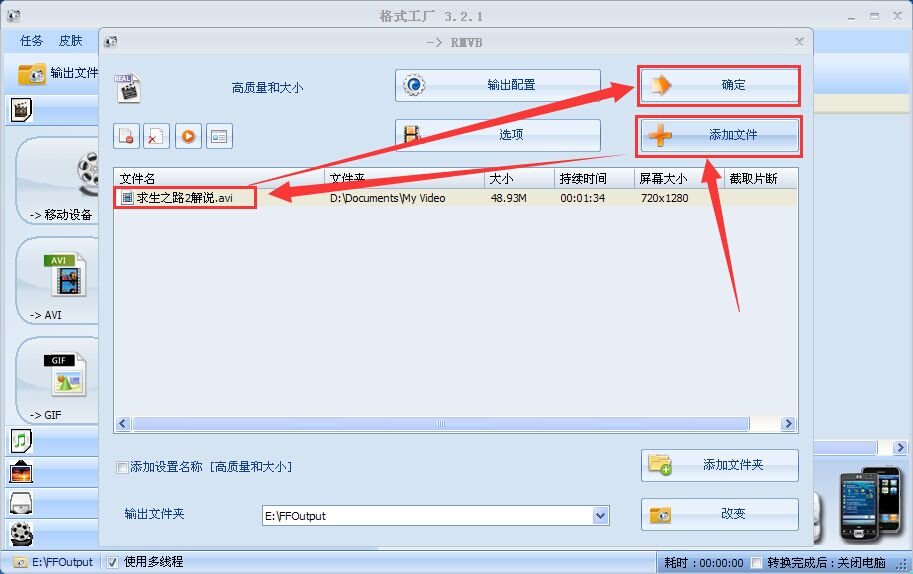Open the picture category icon in the sidebar
Screen dimensions: 913x574
coord(22,472)
